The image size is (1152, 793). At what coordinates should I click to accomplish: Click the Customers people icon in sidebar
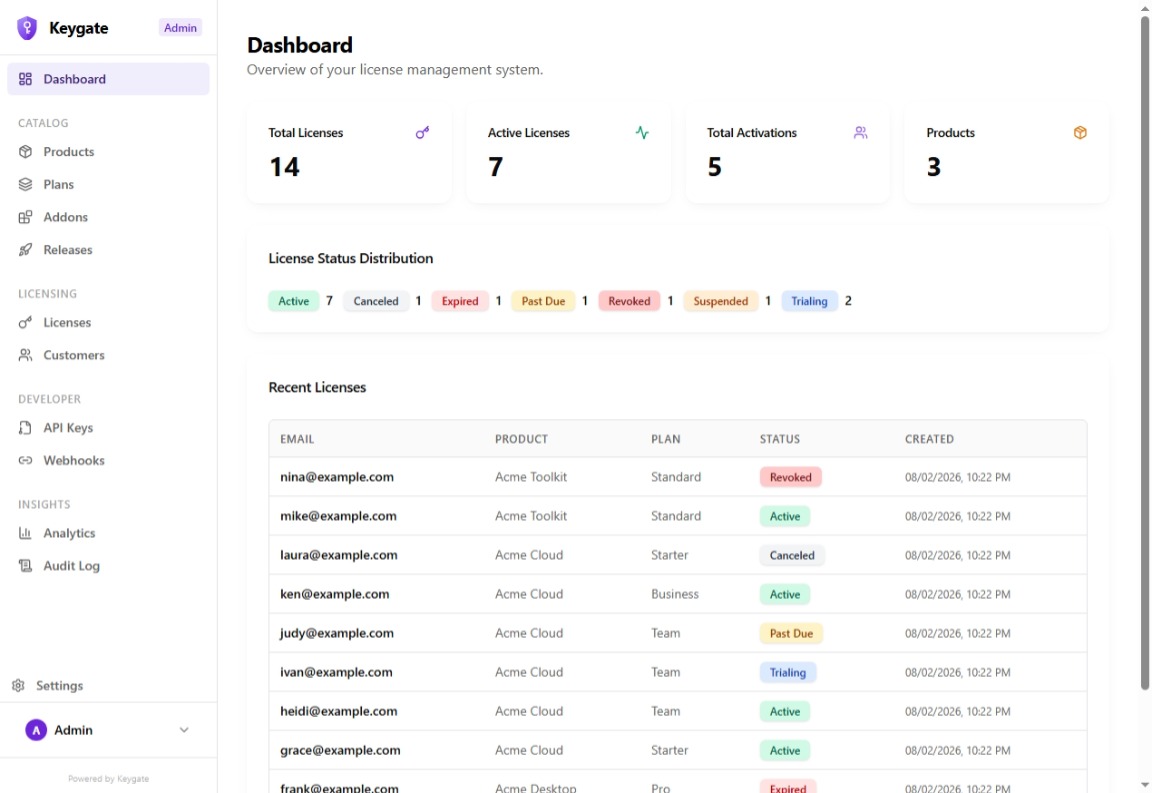click(25, 355)
